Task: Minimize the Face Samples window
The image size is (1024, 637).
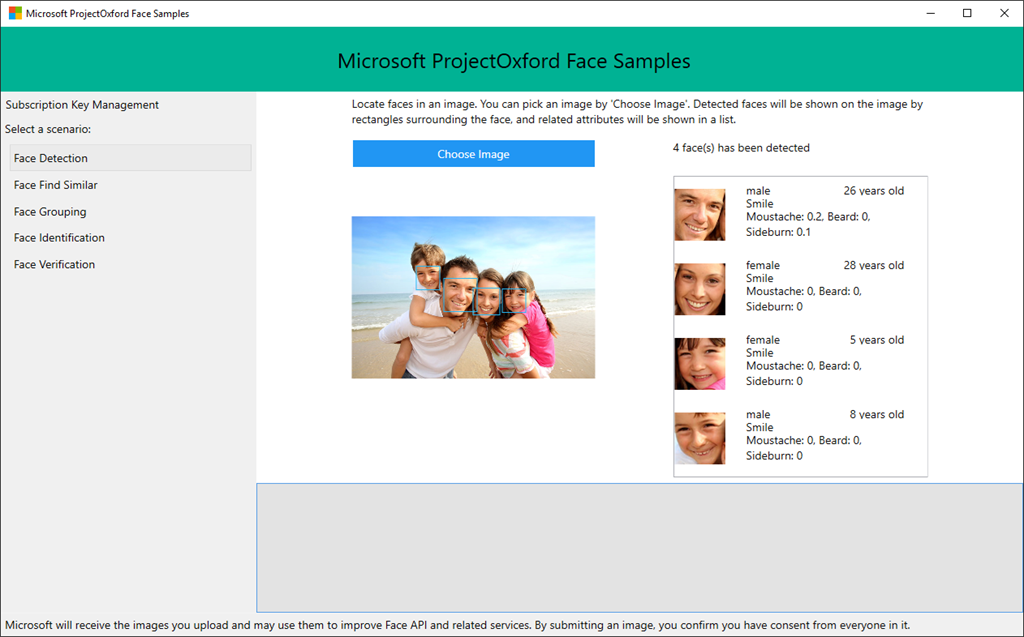Action: [931, 13]
